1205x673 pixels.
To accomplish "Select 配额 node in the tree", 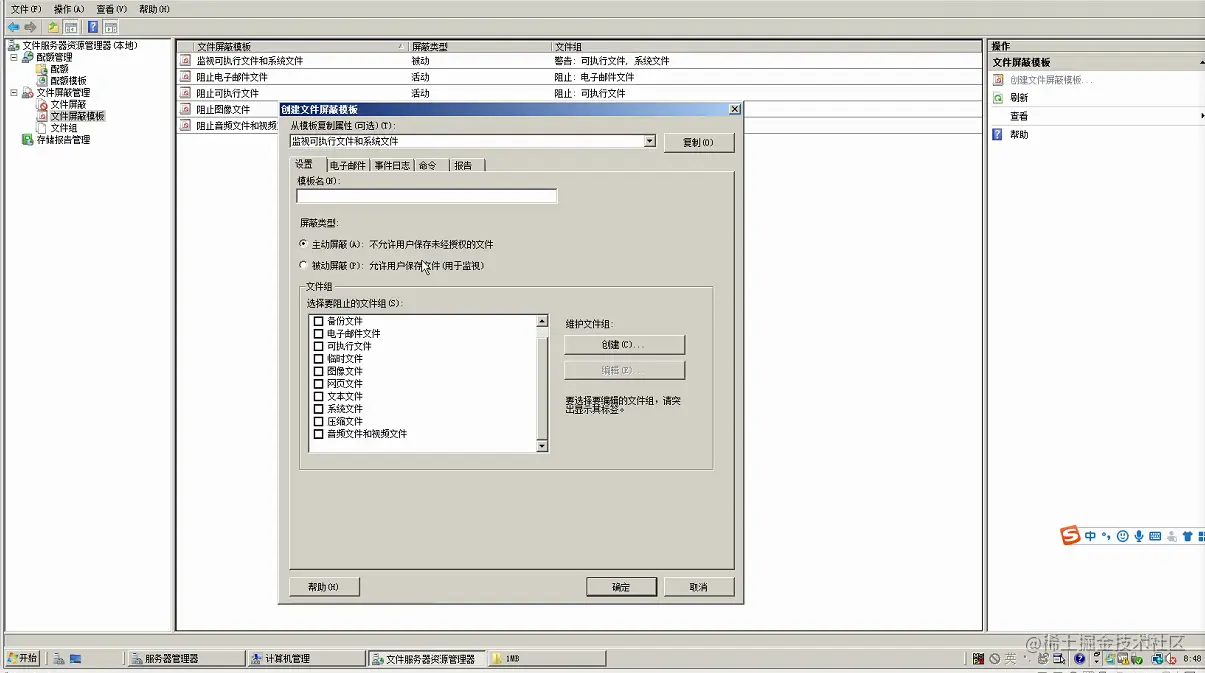I will coord(60,69).
